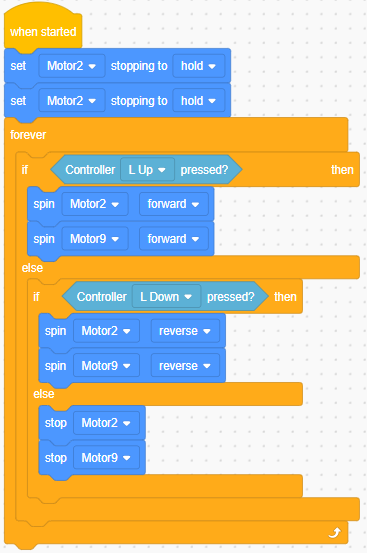Open Motor9 dropdown in spin reverse block
Viewport: 367px width, 553px height.
coord(106,366)
